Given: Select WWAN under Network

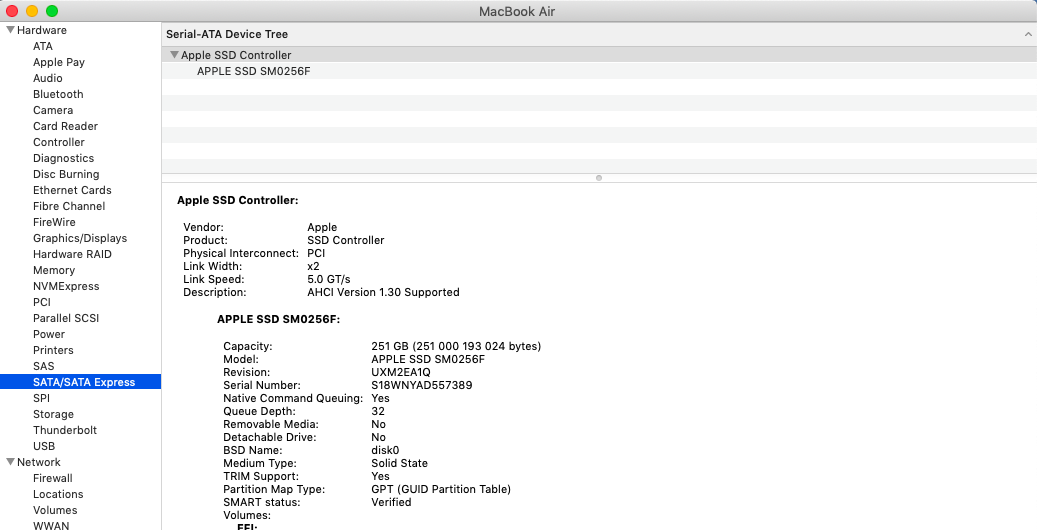Looking at the screenshot, I should point(51,525).
